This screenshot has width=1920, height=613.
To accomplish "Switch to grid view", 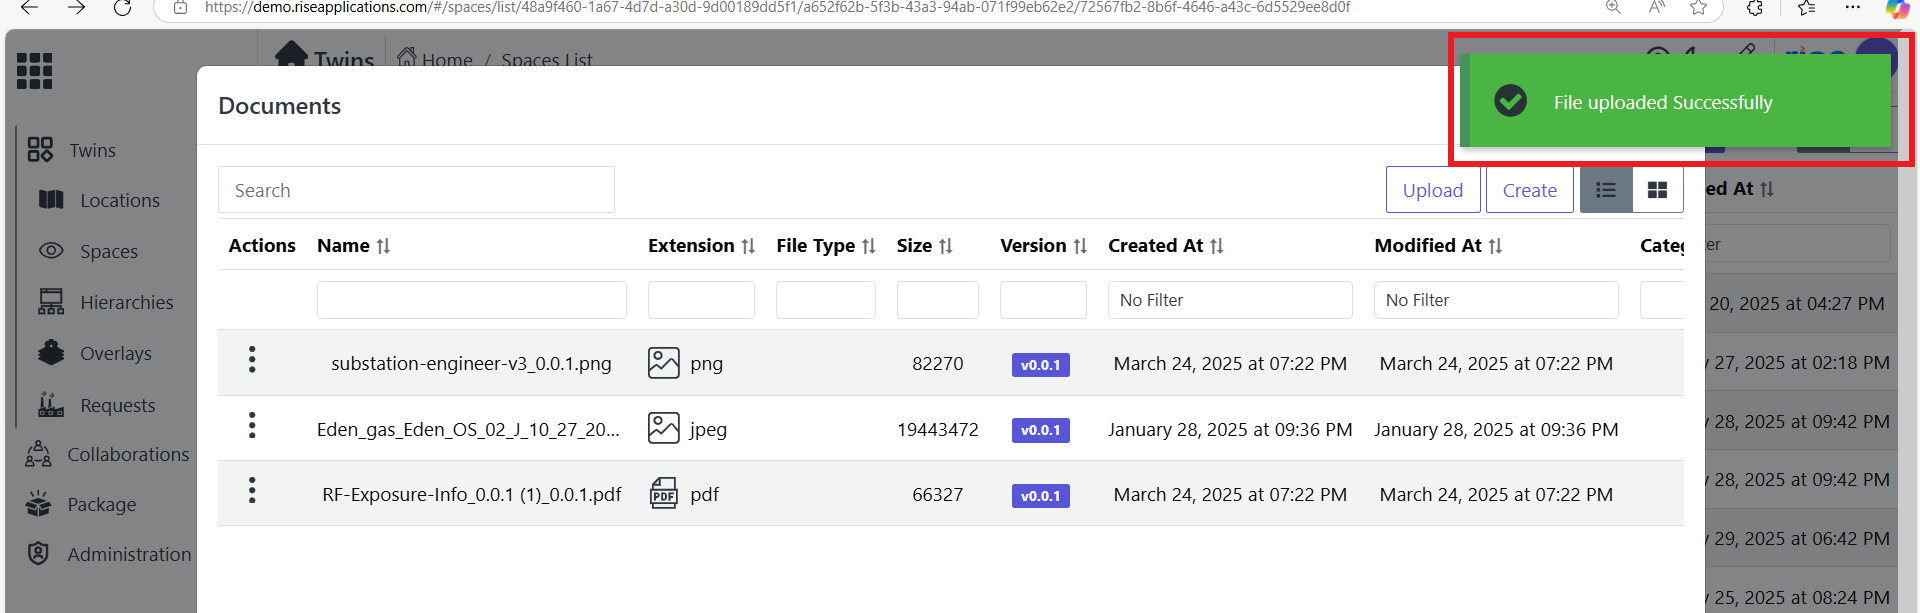I will tap(1657, 190).
